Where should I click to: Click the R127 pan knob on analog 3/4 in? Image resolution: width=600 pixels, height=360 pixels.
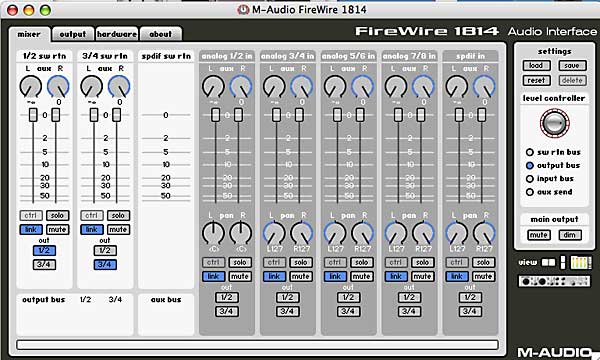302,233
